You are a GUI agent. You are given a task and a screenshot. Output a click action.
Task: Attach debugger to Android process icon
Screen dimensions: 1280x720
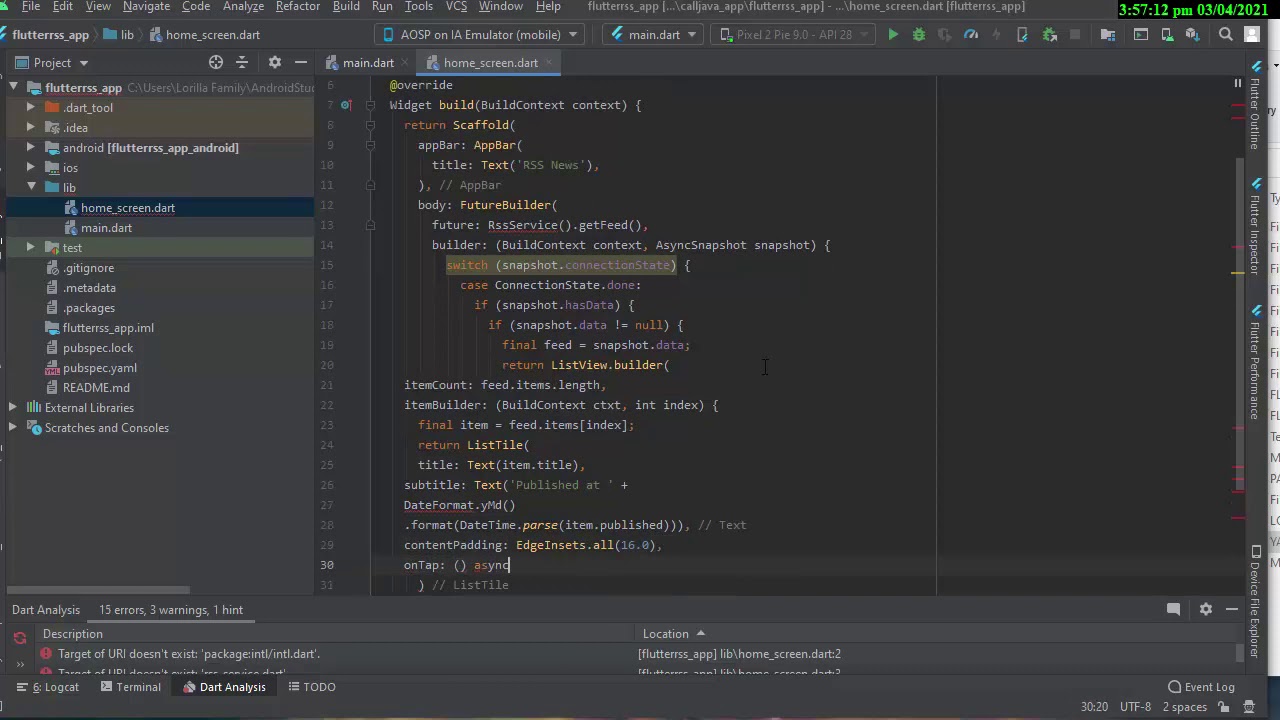[1049, 35]
